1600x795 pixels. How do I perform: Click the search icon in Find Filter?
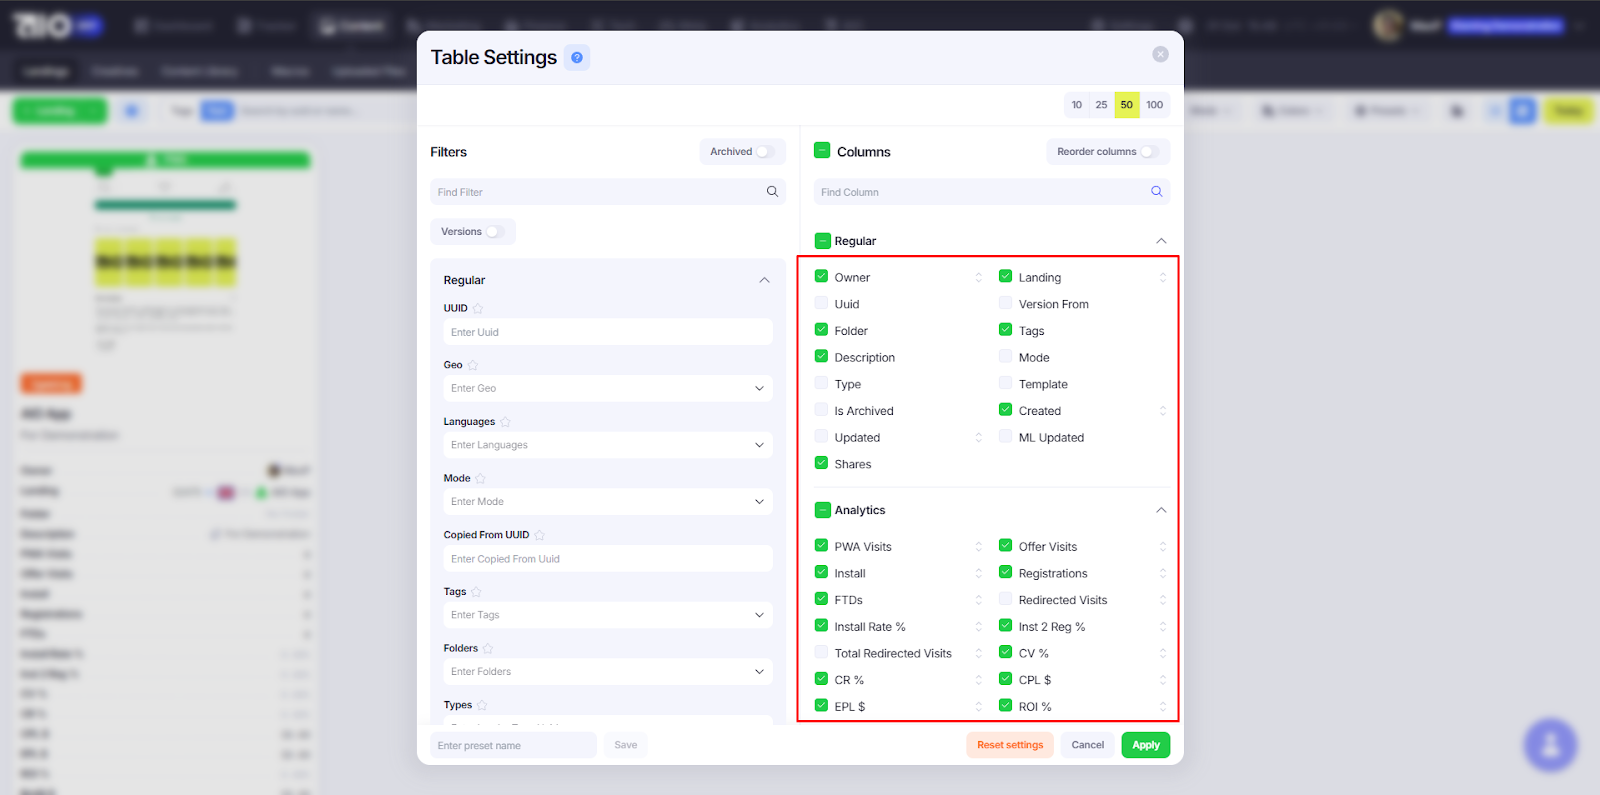[772, 192]
